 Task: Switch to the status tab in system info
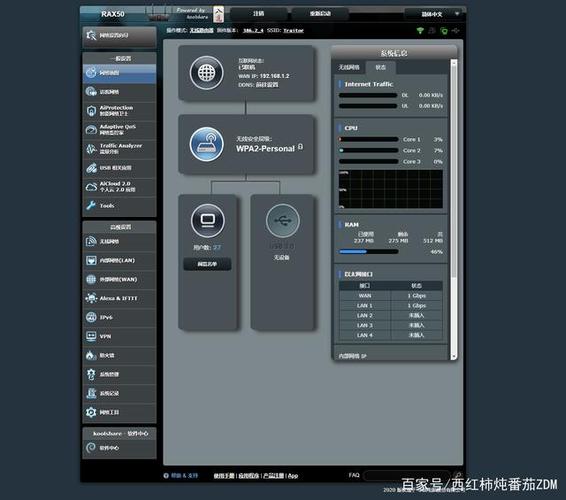point(380,68)
